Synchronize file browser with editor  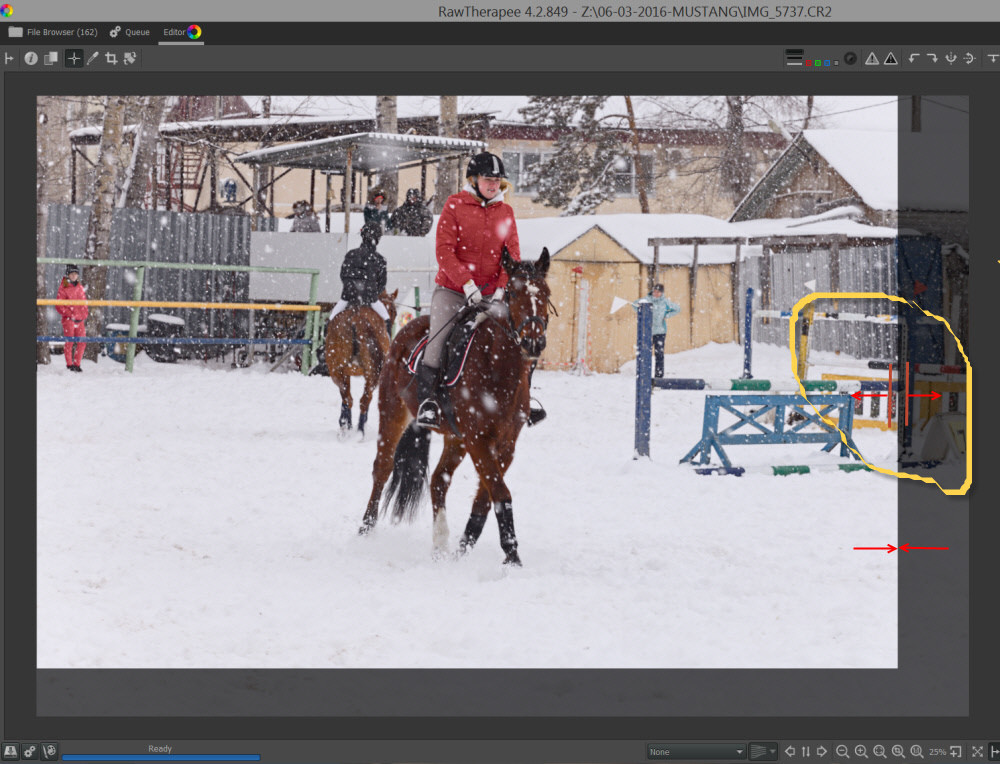point(806,752)
